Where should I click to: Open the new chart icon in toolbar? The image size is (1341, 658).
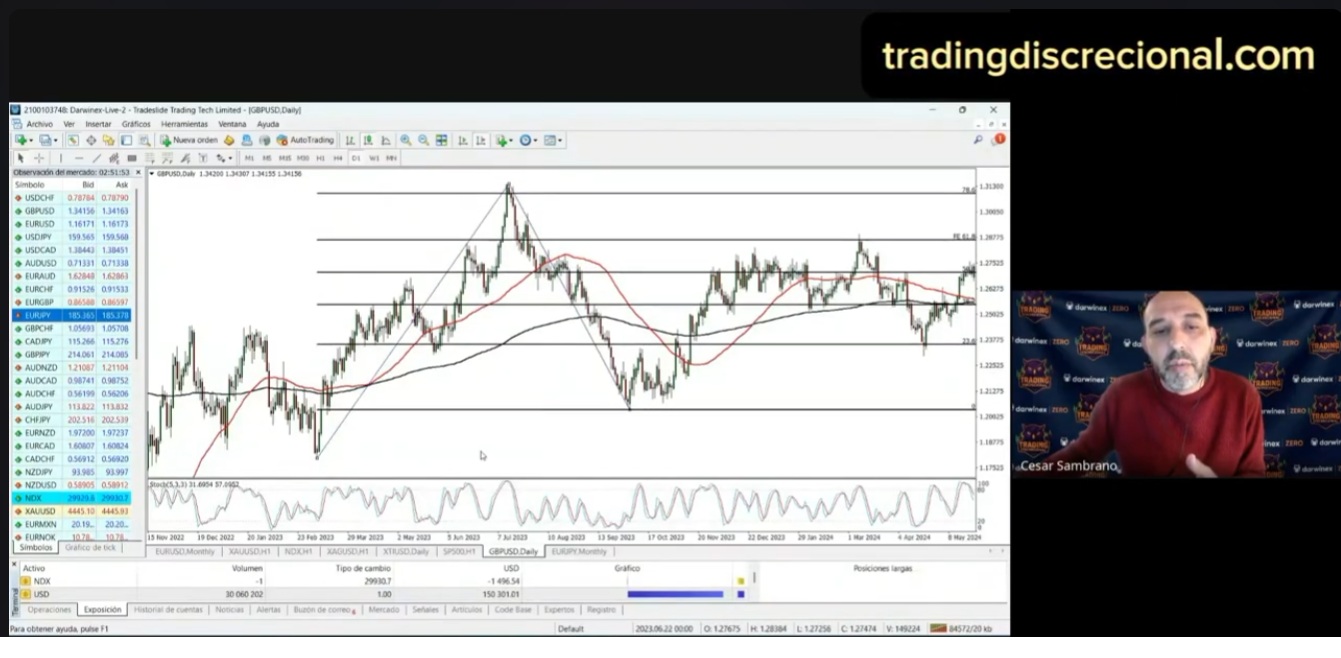[20, 140]
